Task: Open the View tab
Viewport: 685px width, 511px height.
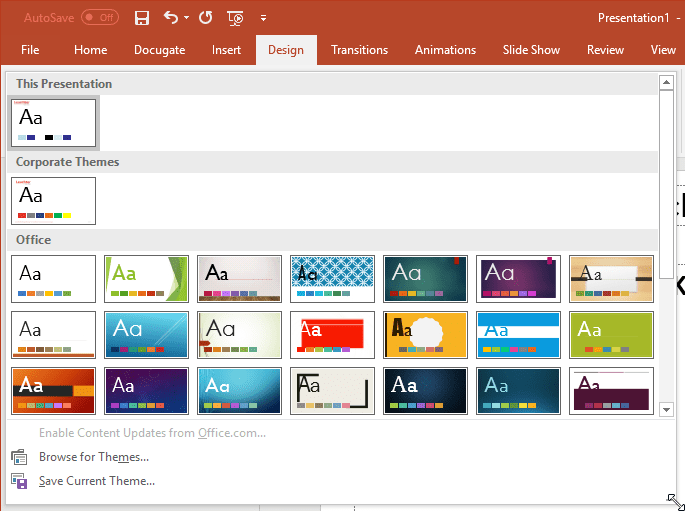Action: (663, 50)
